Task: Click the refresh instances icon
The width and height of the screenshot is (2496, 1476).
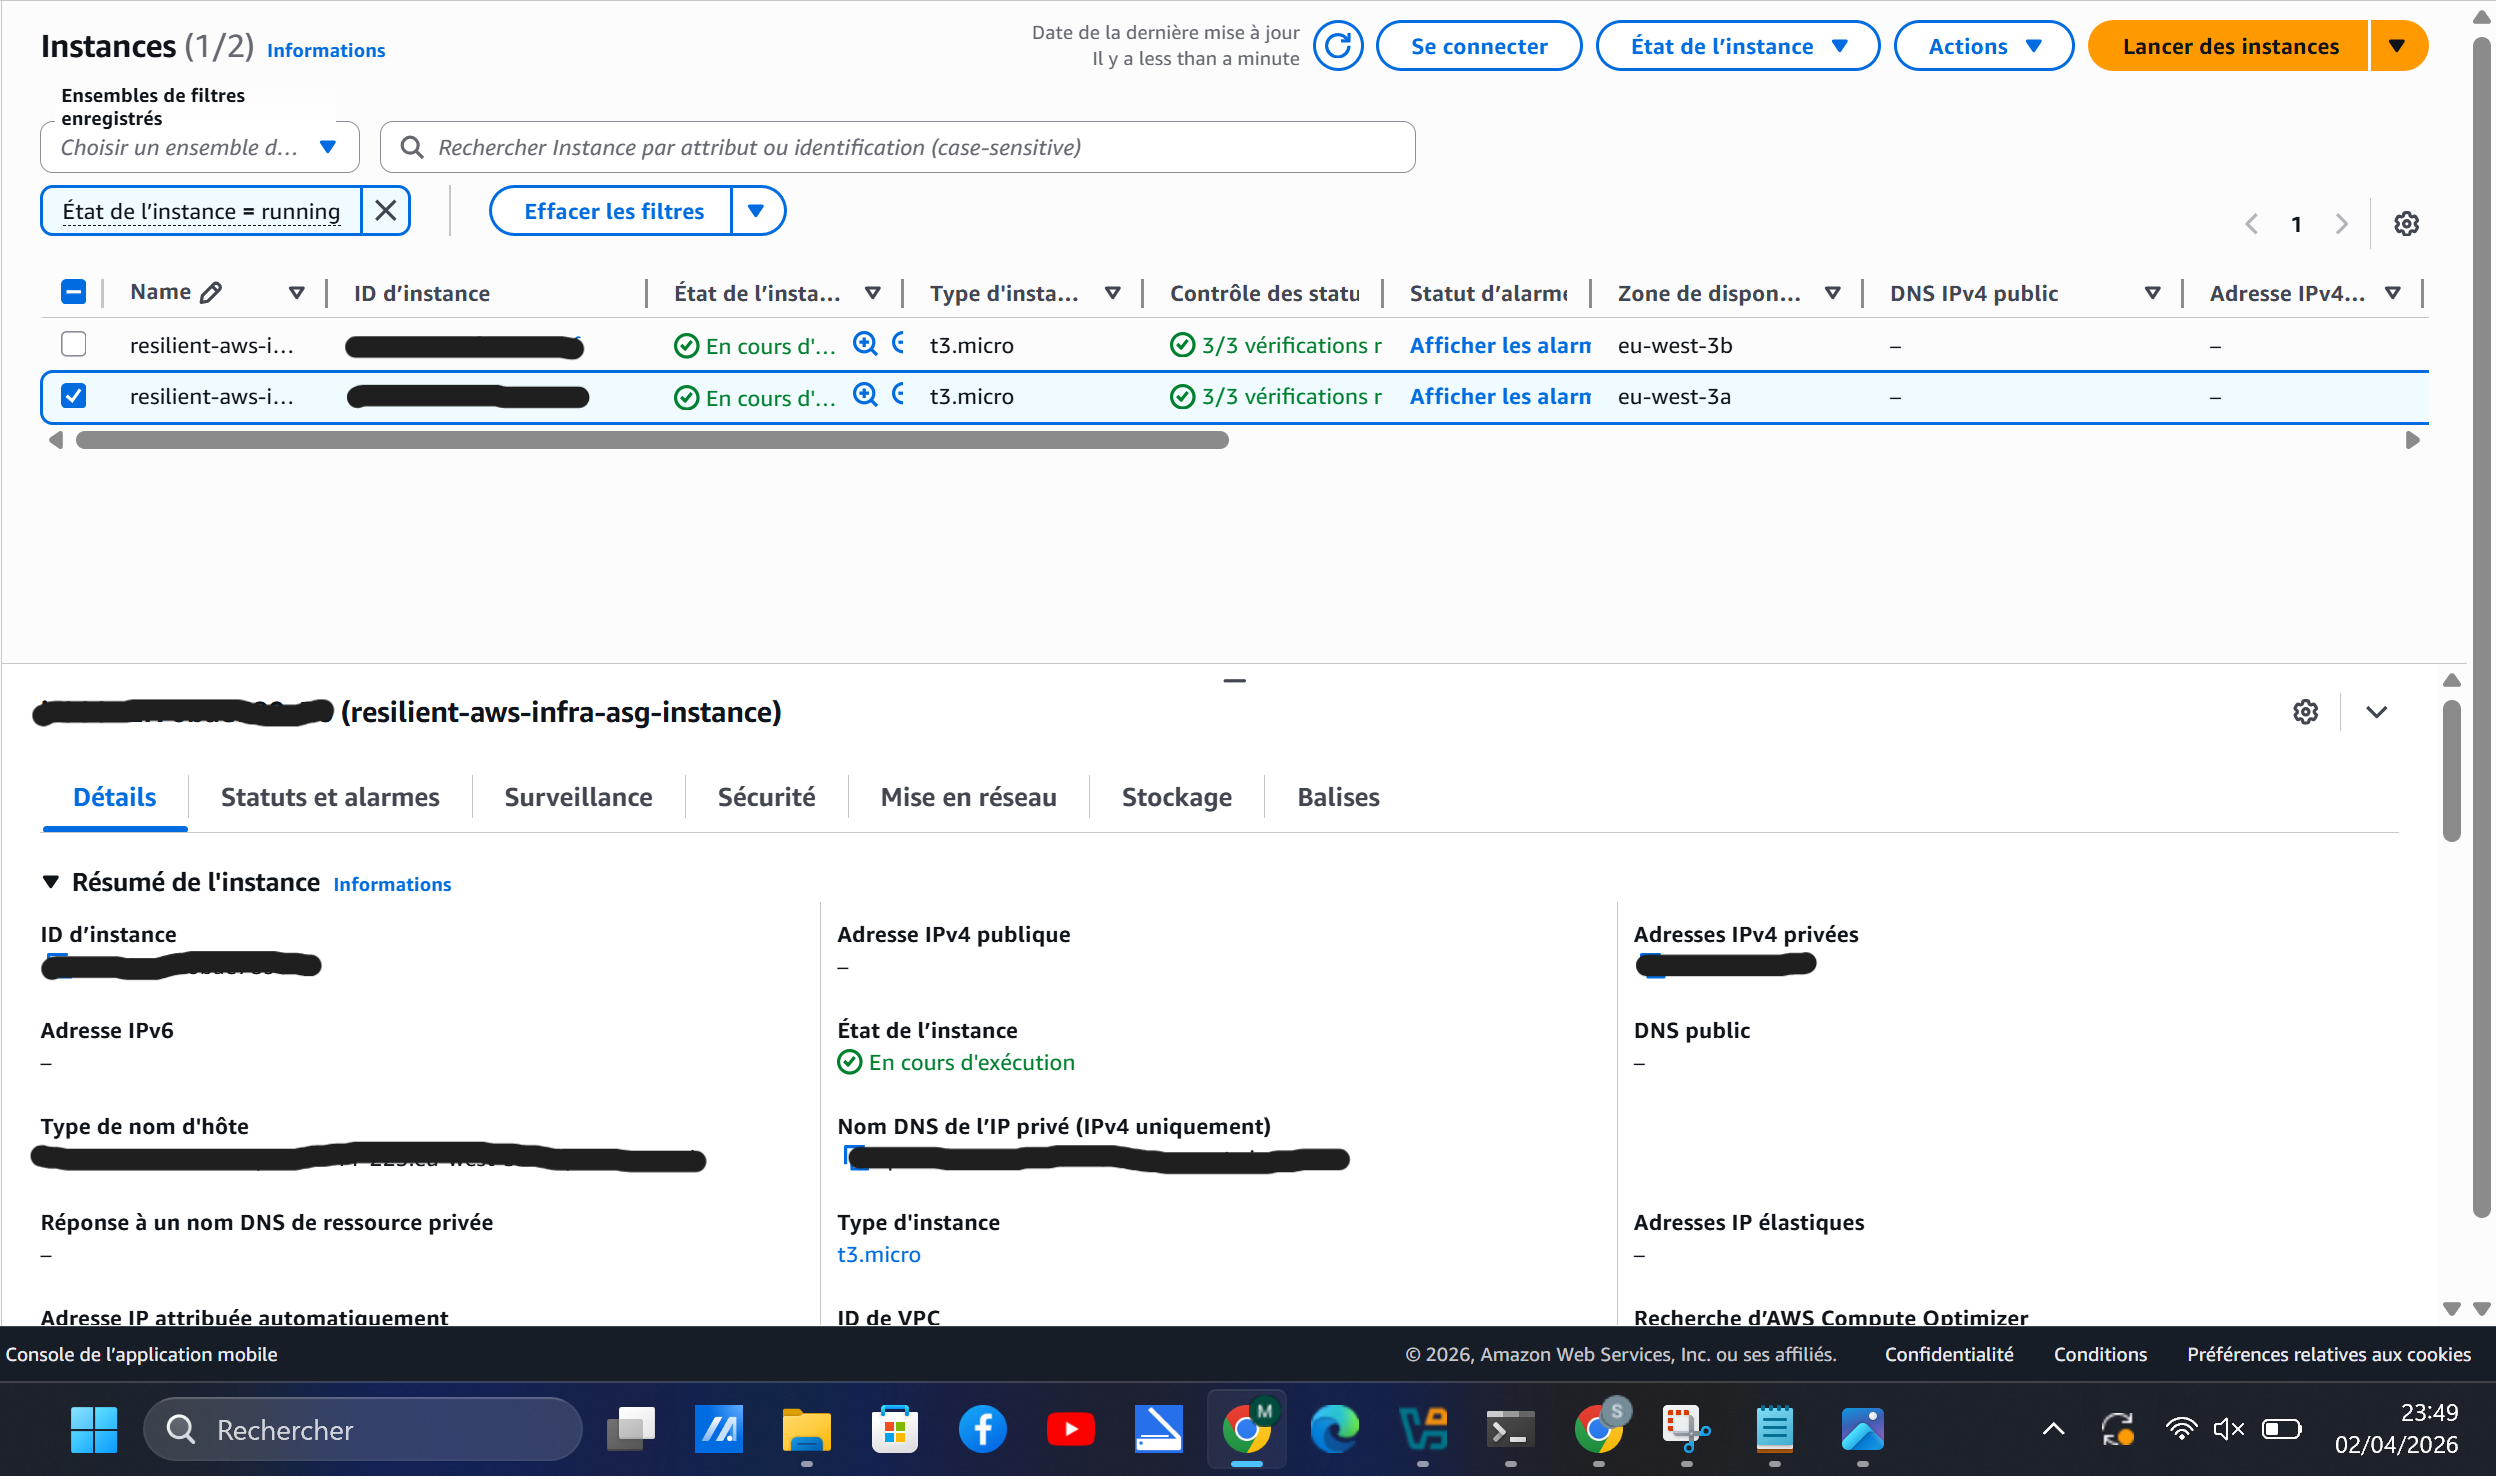Action: pyautogui.click(x=1339, y=45)
